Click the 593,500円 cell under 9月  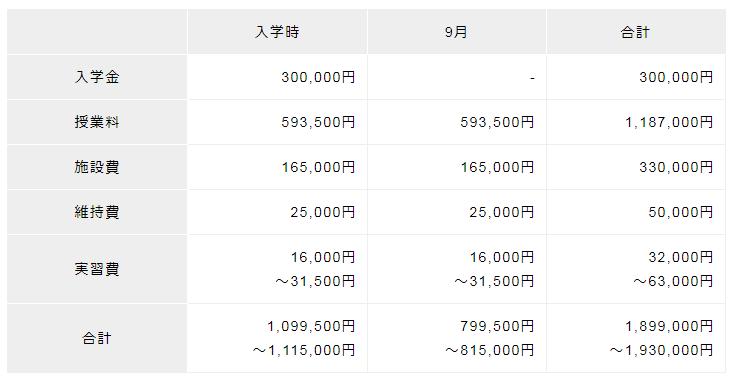click(457, 122)
